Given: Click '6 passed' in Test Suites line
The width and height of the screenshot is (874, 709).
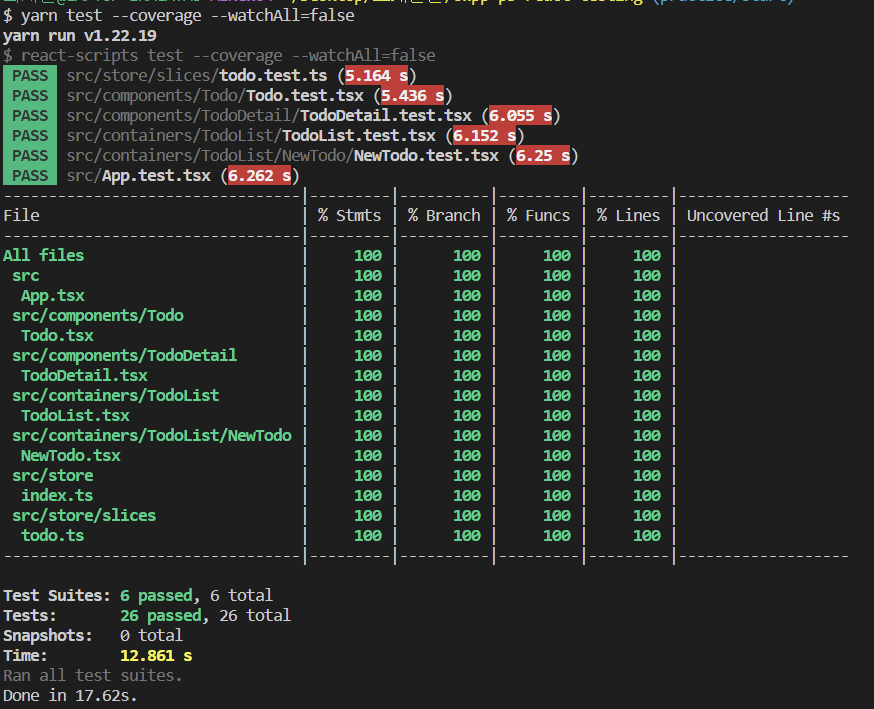Looking at the screenshot, I should click(156, 596).
